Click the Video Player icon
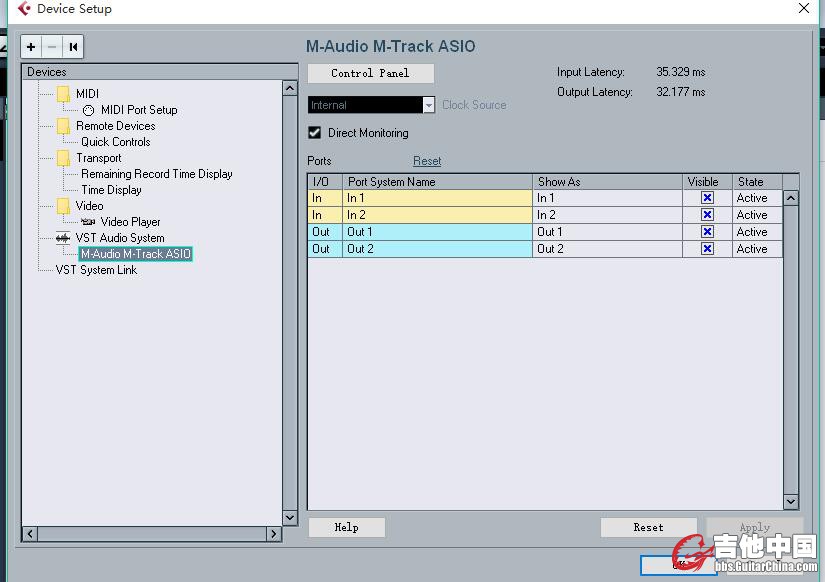 point(88,222)
